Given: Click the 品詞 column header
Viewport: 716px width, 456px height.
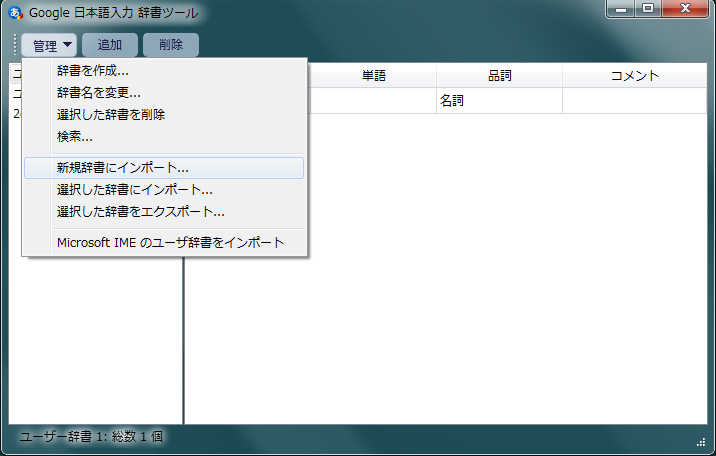Looking at the screenshot, I should click(500, 76).
